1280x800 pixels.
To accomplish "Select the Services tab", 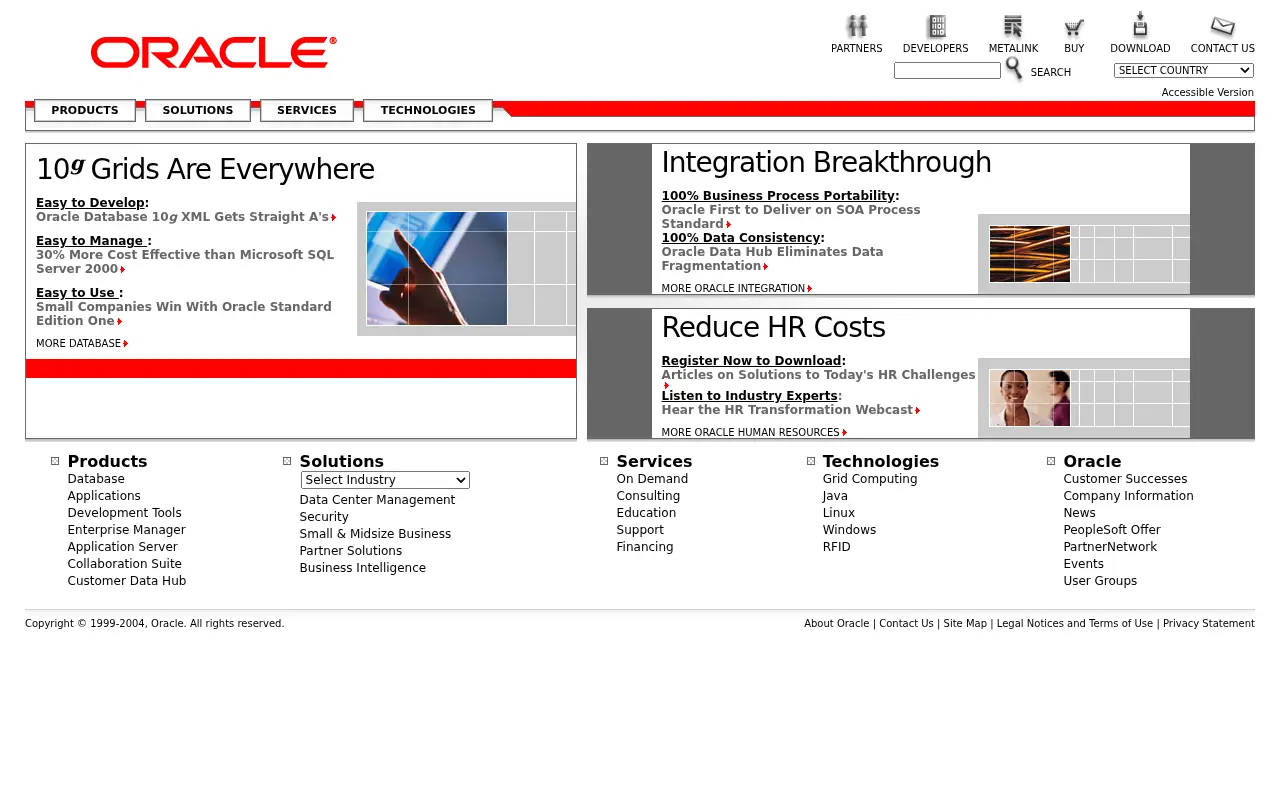I will (307, 110).
